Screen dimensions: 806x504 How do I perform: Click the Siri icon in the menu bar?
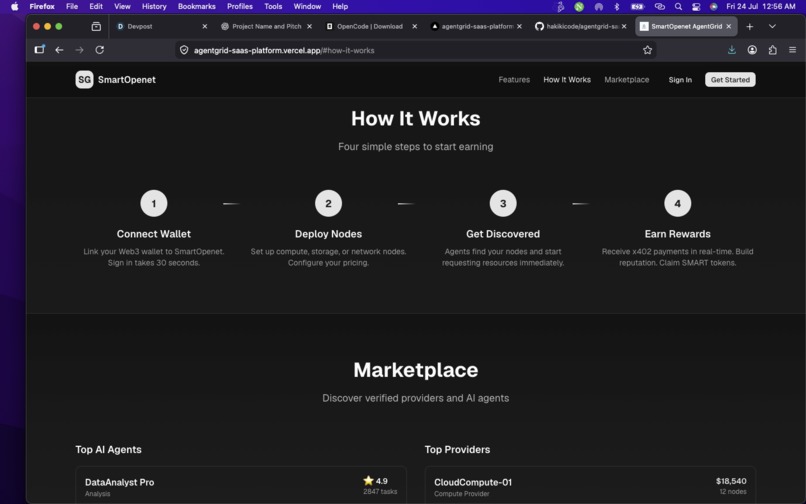(x=713, y=7)
